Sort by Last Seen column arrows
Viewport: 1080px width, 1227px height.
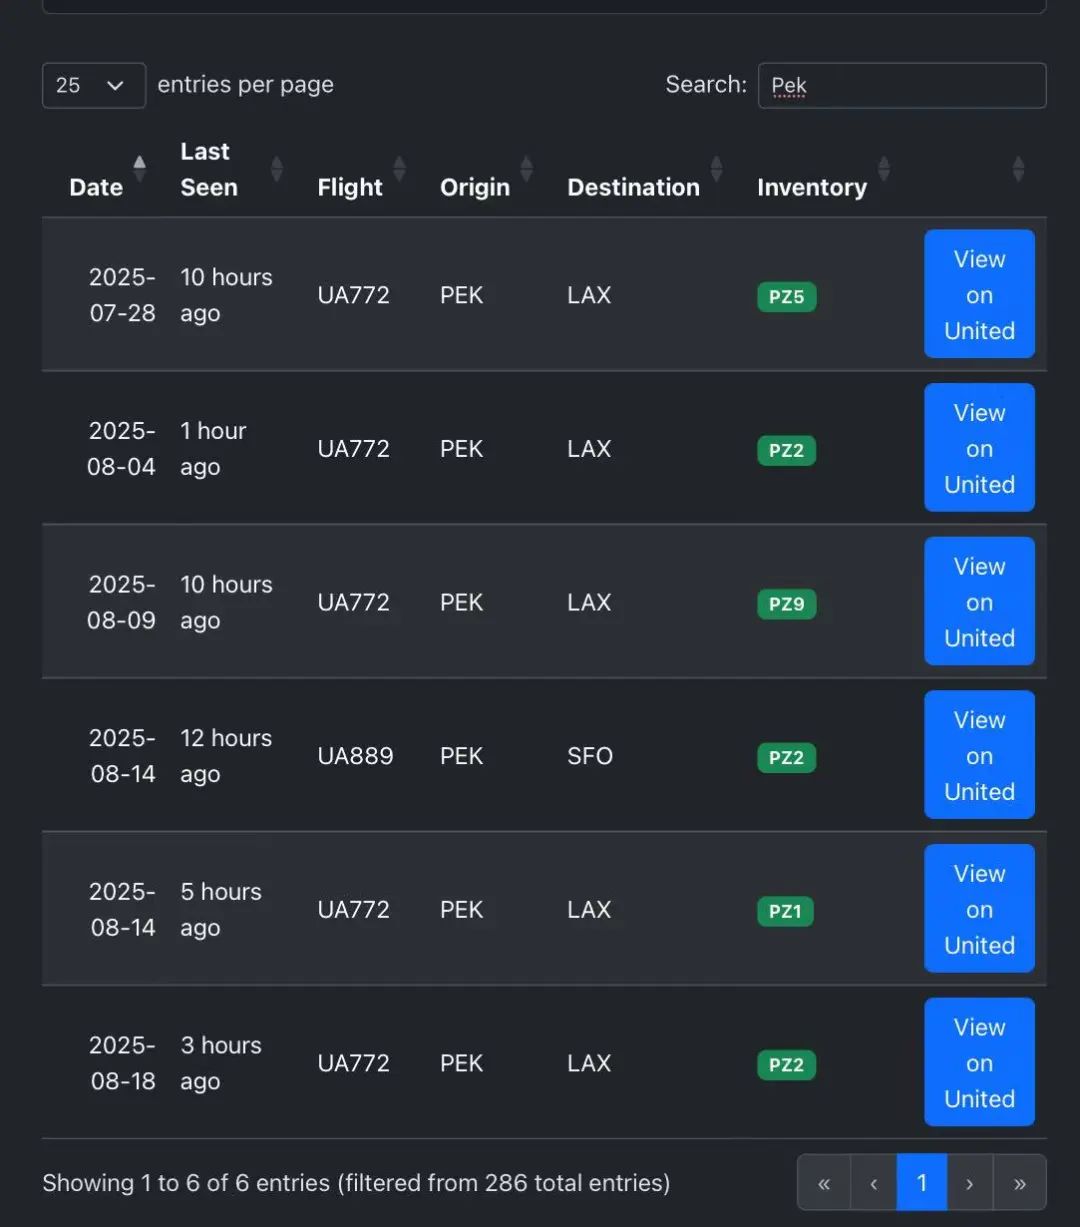277,169
